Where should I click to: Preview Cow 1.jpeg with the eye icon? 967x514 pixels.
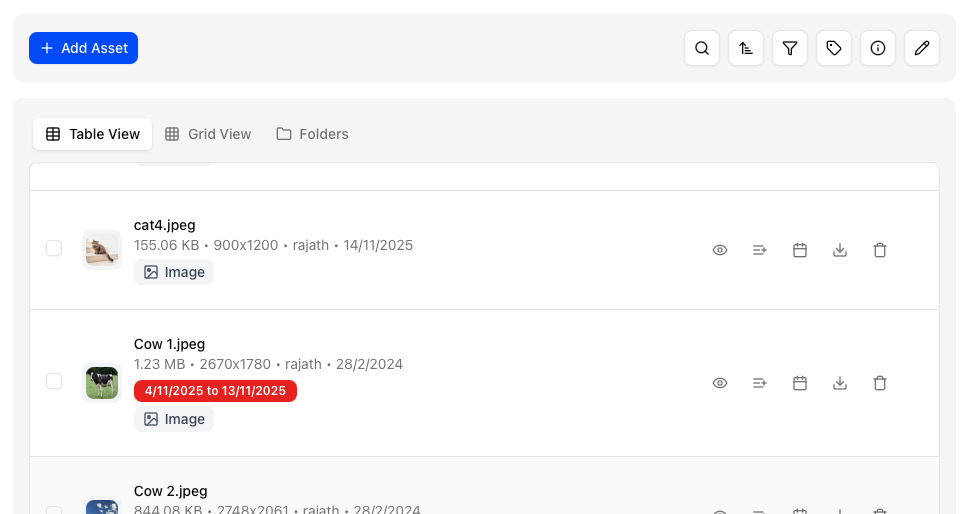[x=720, y=383]
